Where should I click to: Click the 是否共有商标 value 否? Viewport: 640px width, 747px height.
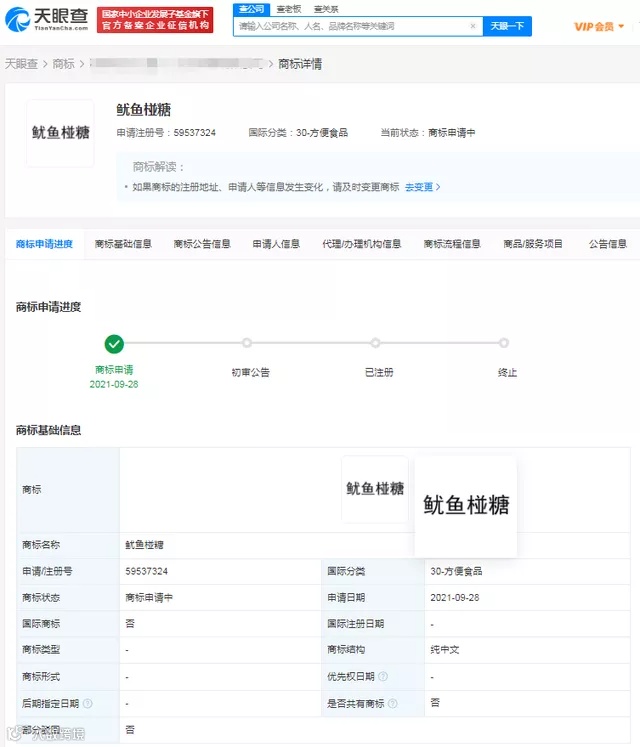coord(435,703)
